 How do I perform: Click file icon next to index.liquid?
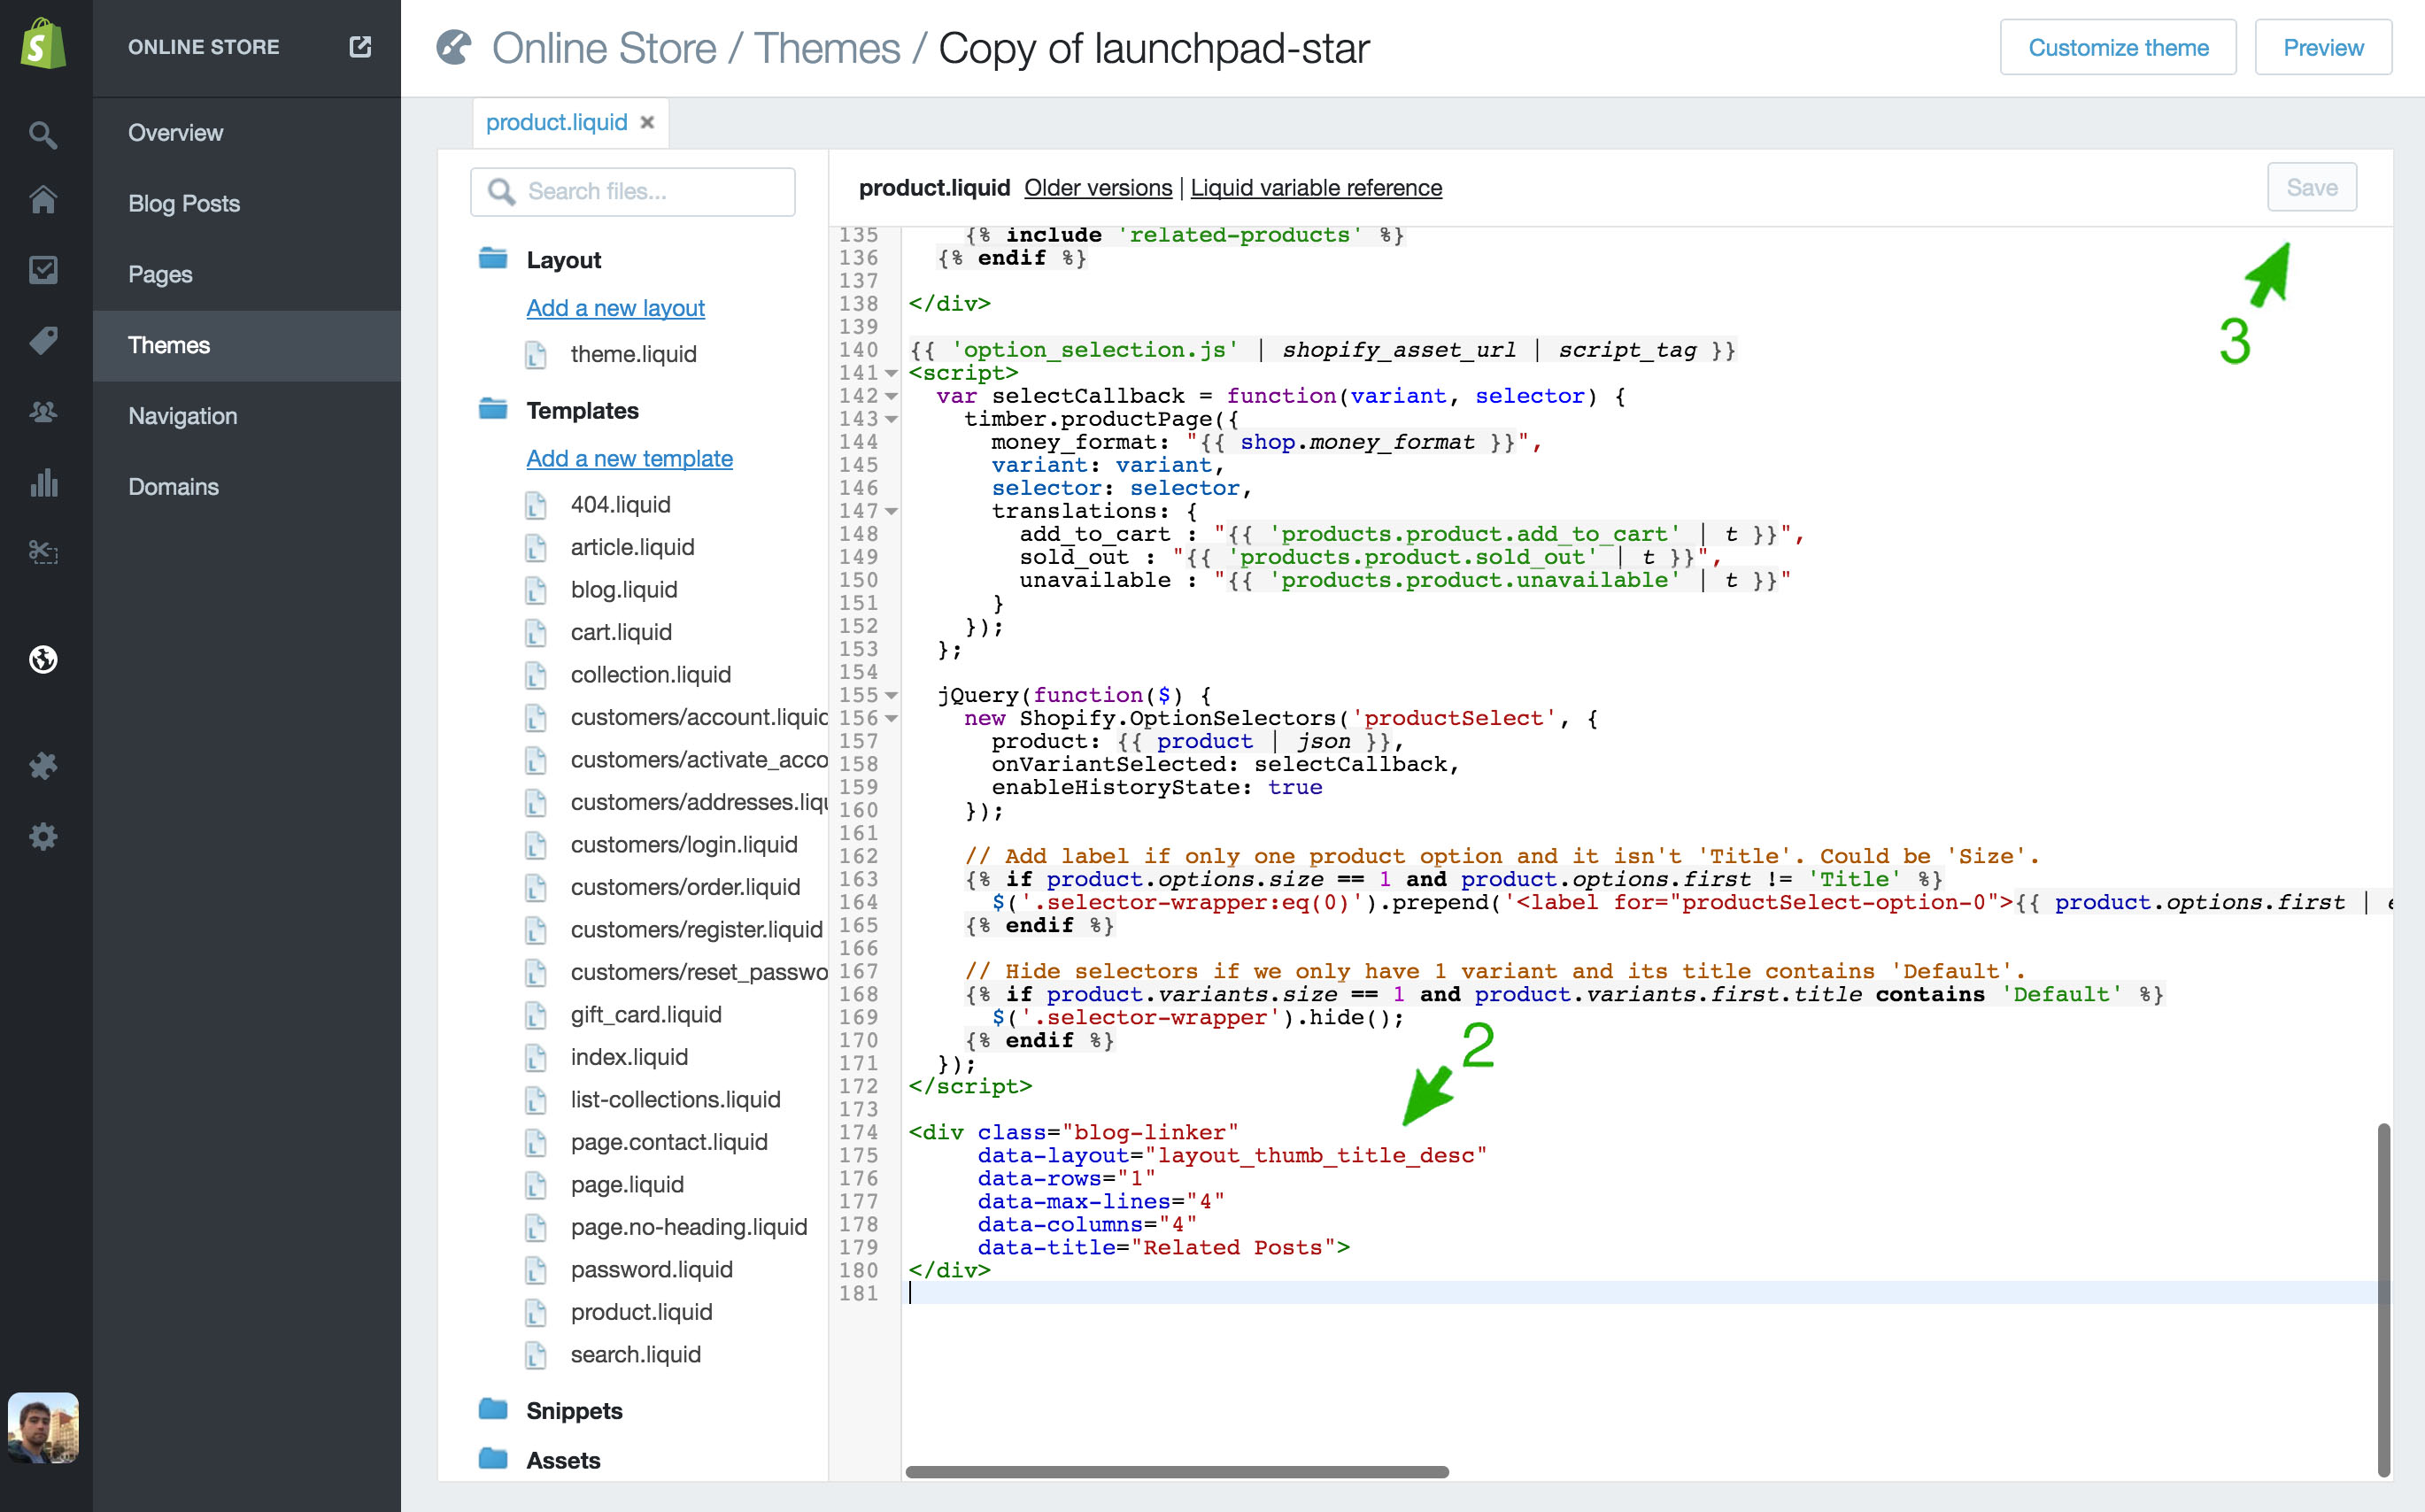point(536,1057)
